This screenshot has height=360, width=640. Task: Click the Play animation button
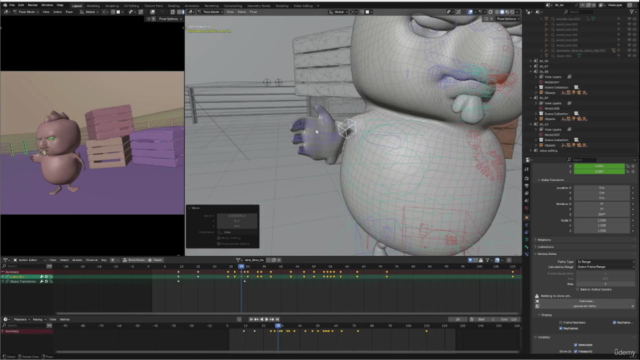267,319
